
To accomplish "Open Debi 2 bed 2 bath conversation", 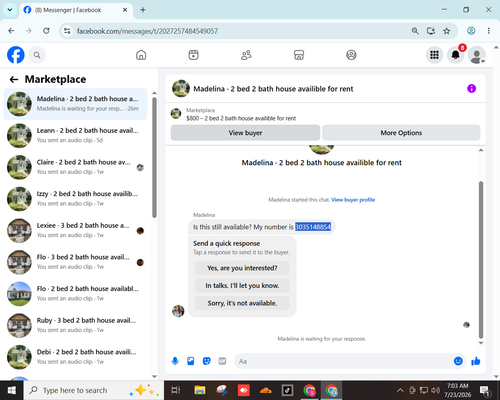I will 75,357.
